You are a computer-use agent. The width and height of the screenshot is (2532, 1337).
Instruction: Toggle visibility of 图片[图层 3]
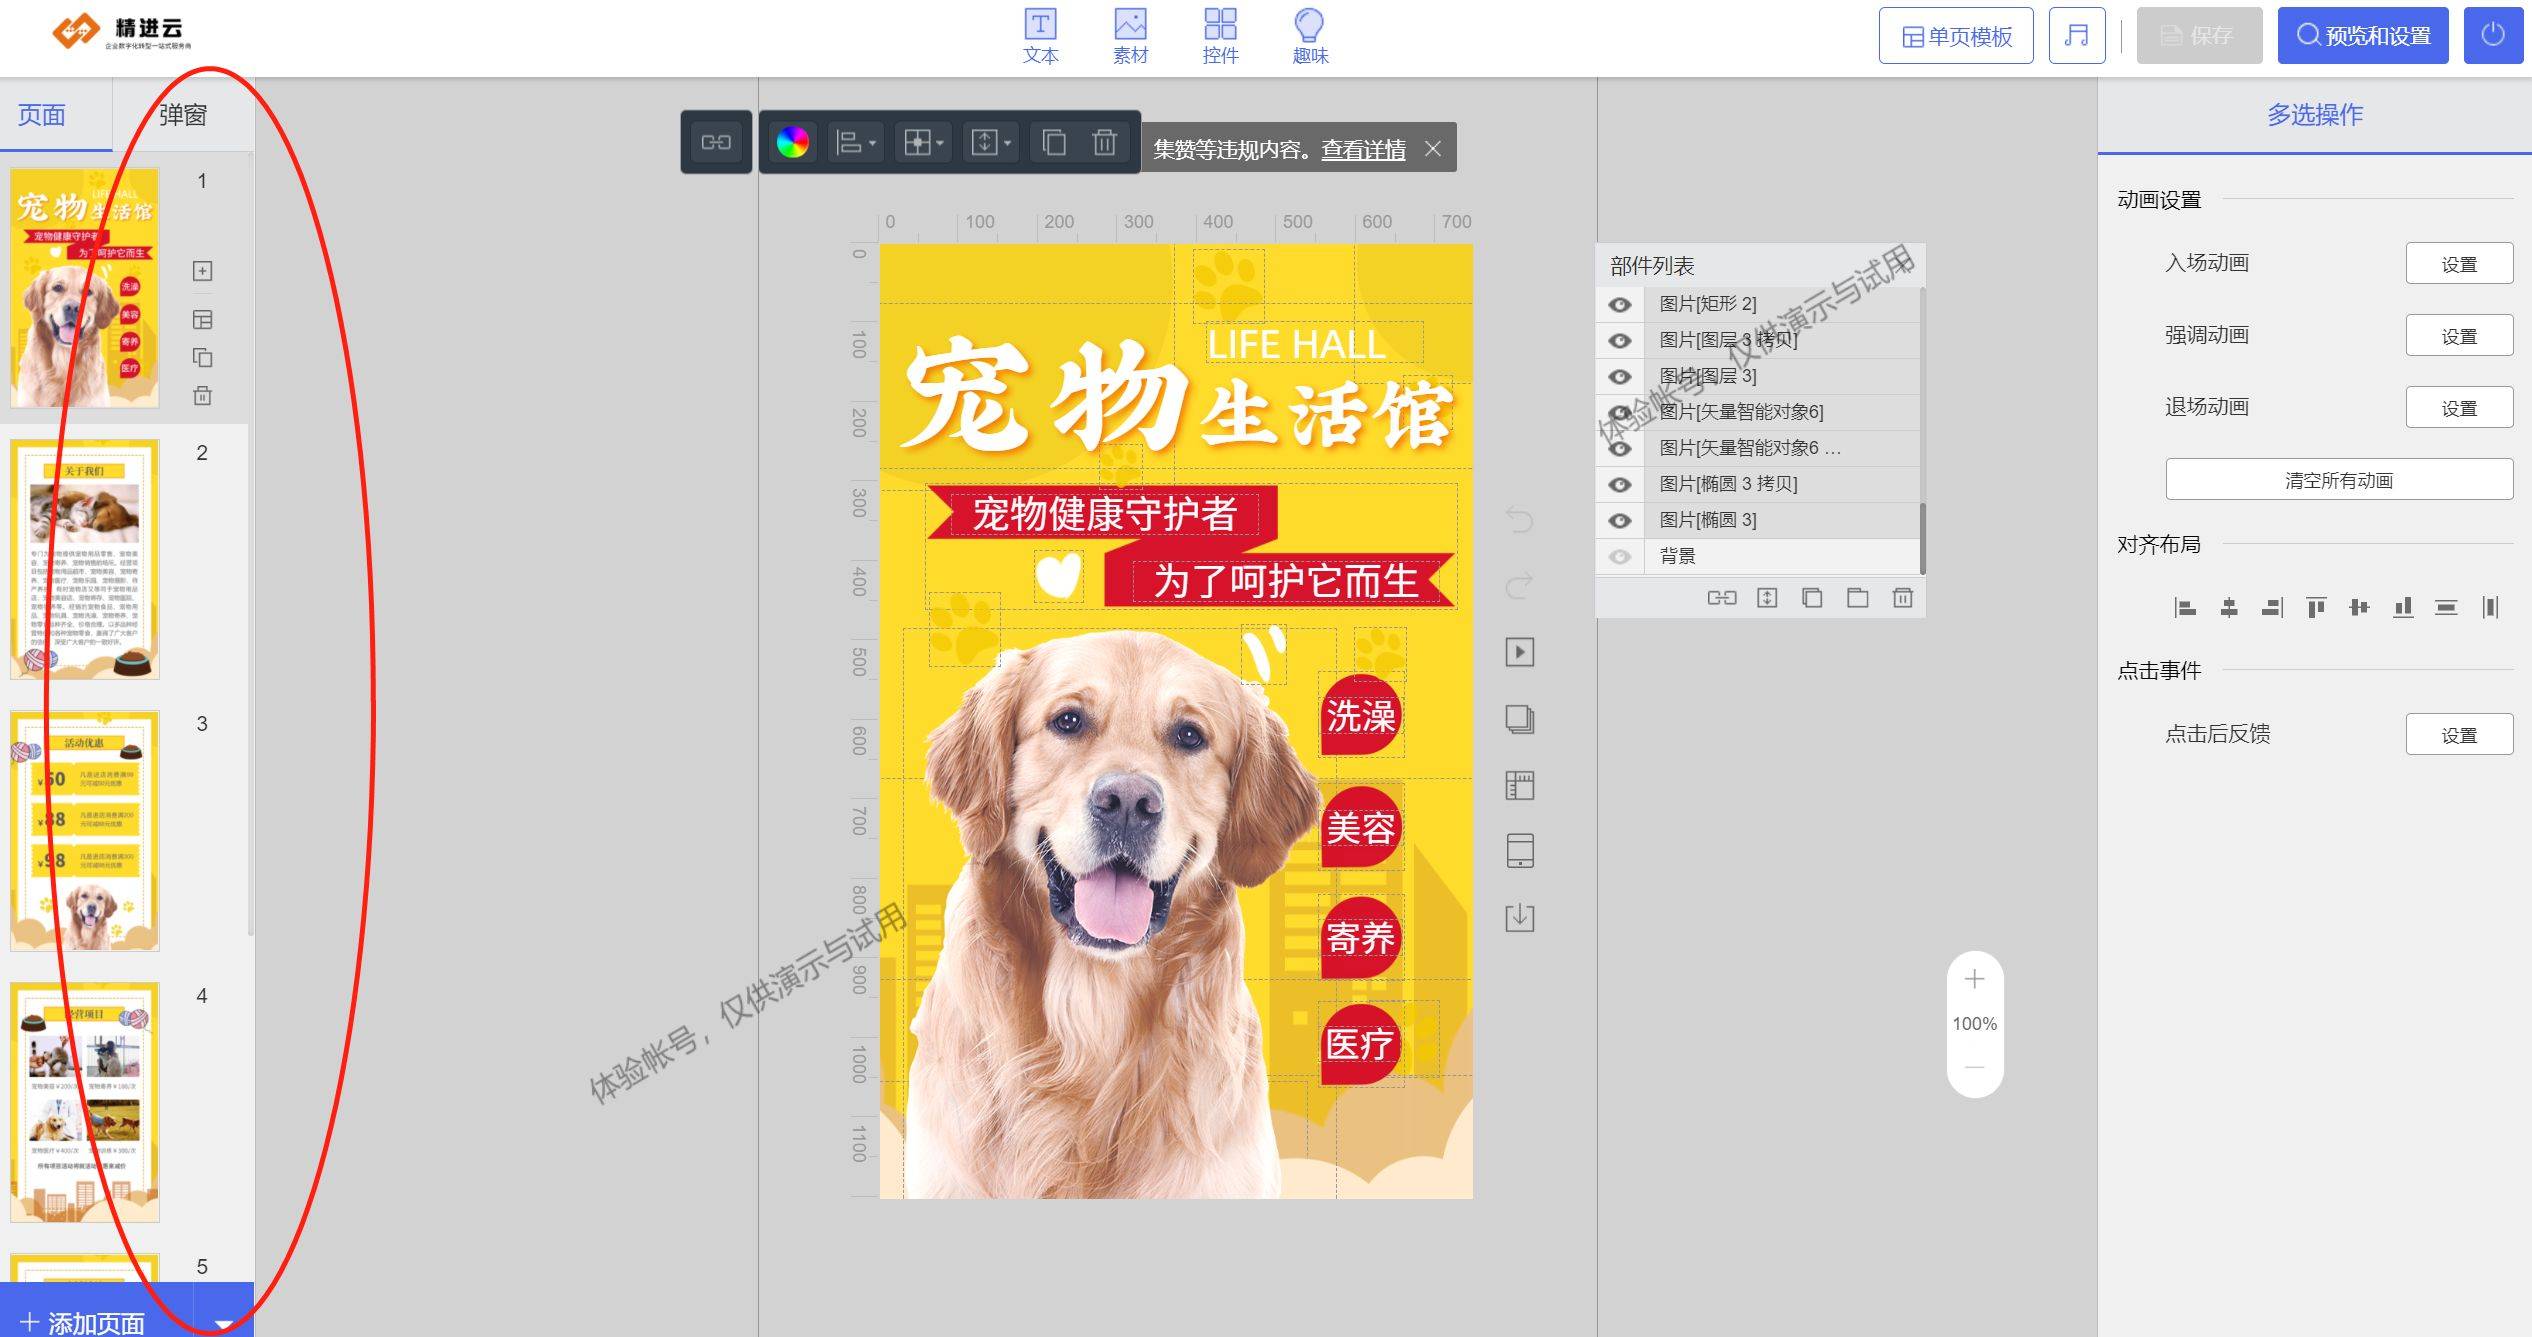tap(1620, 376)
